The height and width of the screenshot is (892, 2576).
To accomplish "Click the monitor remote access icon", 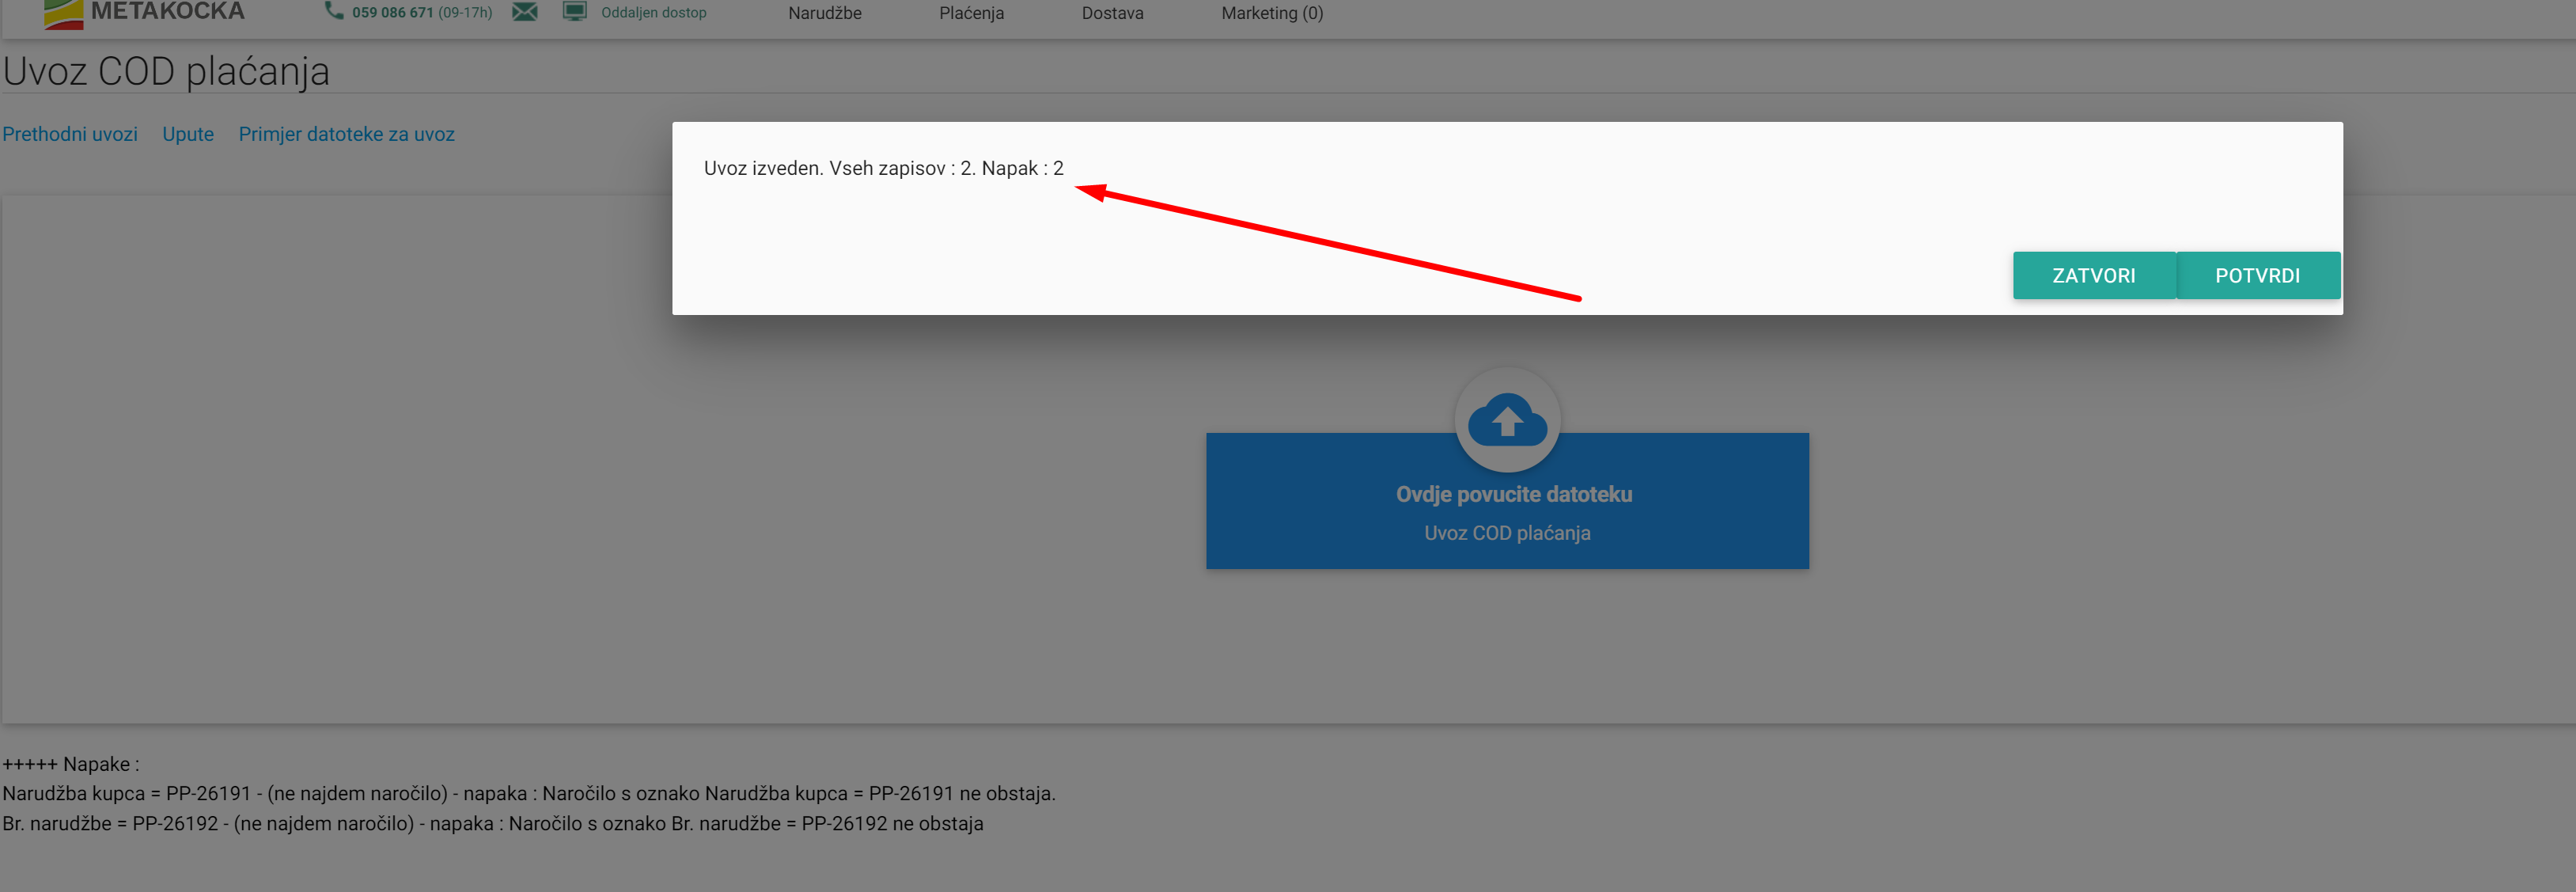I will (575, 12).
